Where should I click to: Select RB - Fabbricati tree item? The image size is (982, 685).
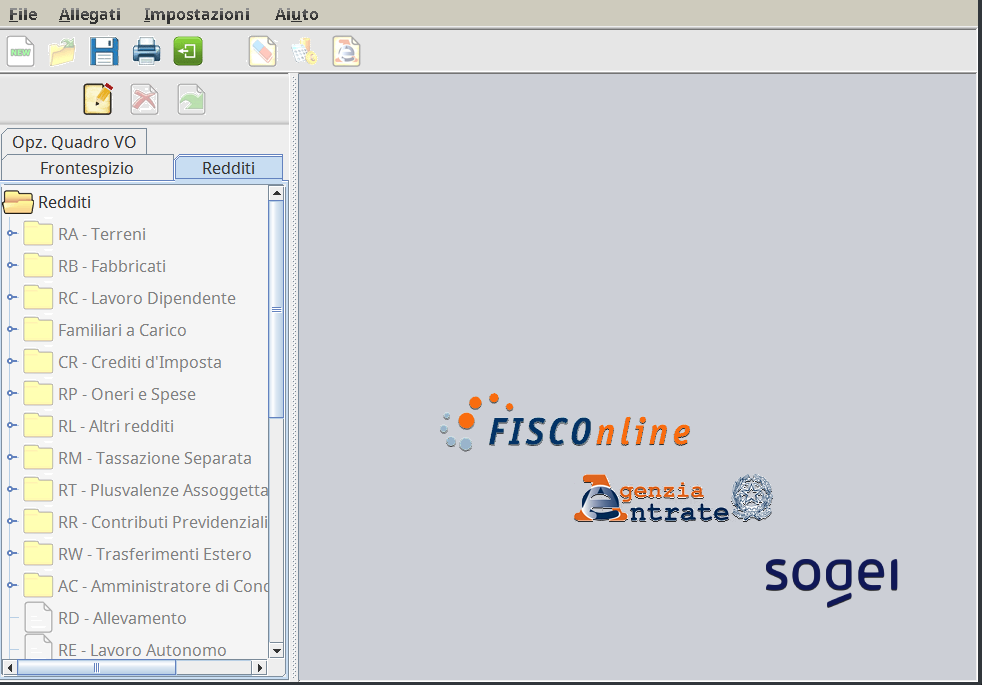coord(112,266)
